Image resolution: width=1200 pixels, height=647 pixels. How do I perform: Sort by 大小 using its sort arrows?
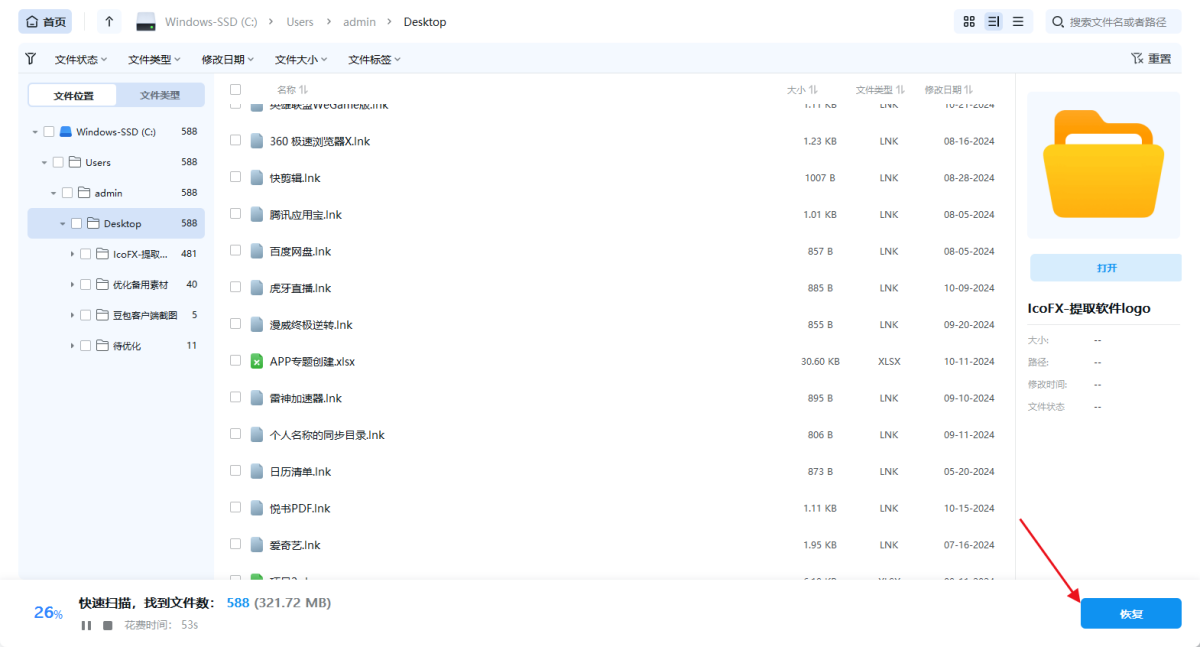[x=813, y=90]
